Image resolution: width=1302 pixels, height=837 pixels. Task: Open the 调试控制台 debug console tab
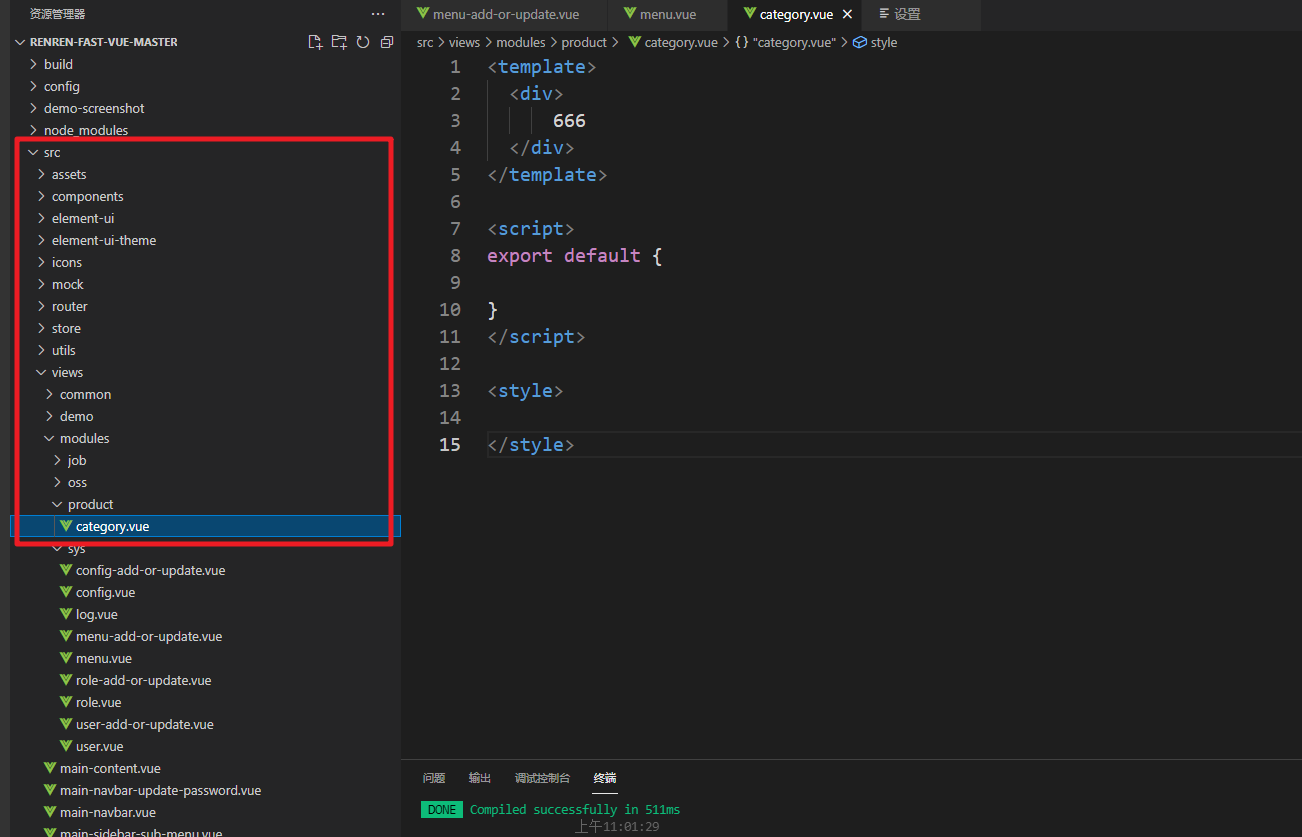pos(542,778)
